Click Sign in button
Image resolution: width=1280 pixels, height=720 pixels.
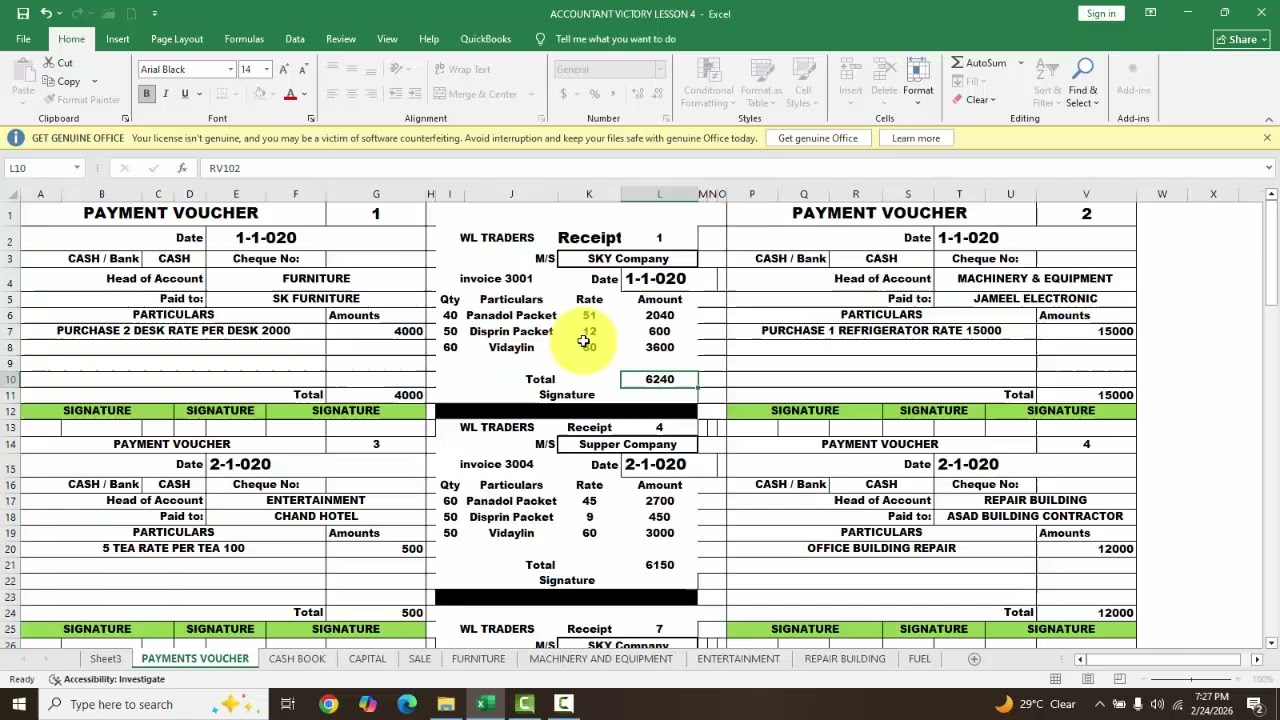point(1101,13)
